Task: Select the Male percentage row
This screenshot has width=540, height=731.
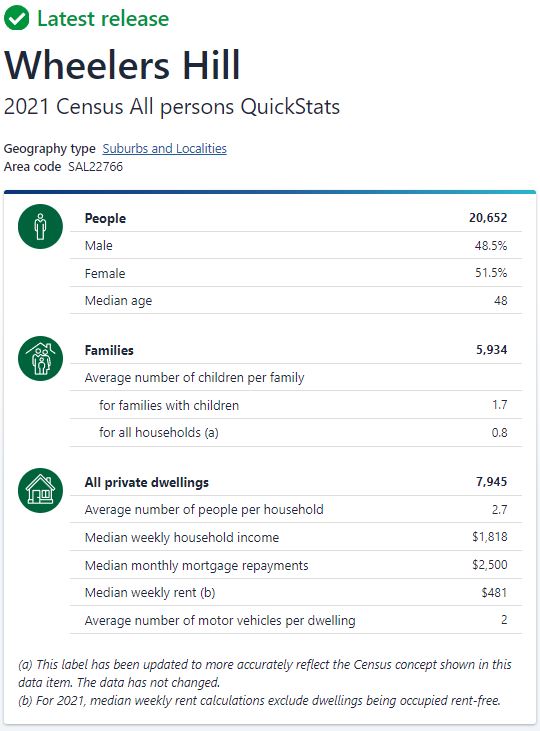Action: tap(296, 245)
